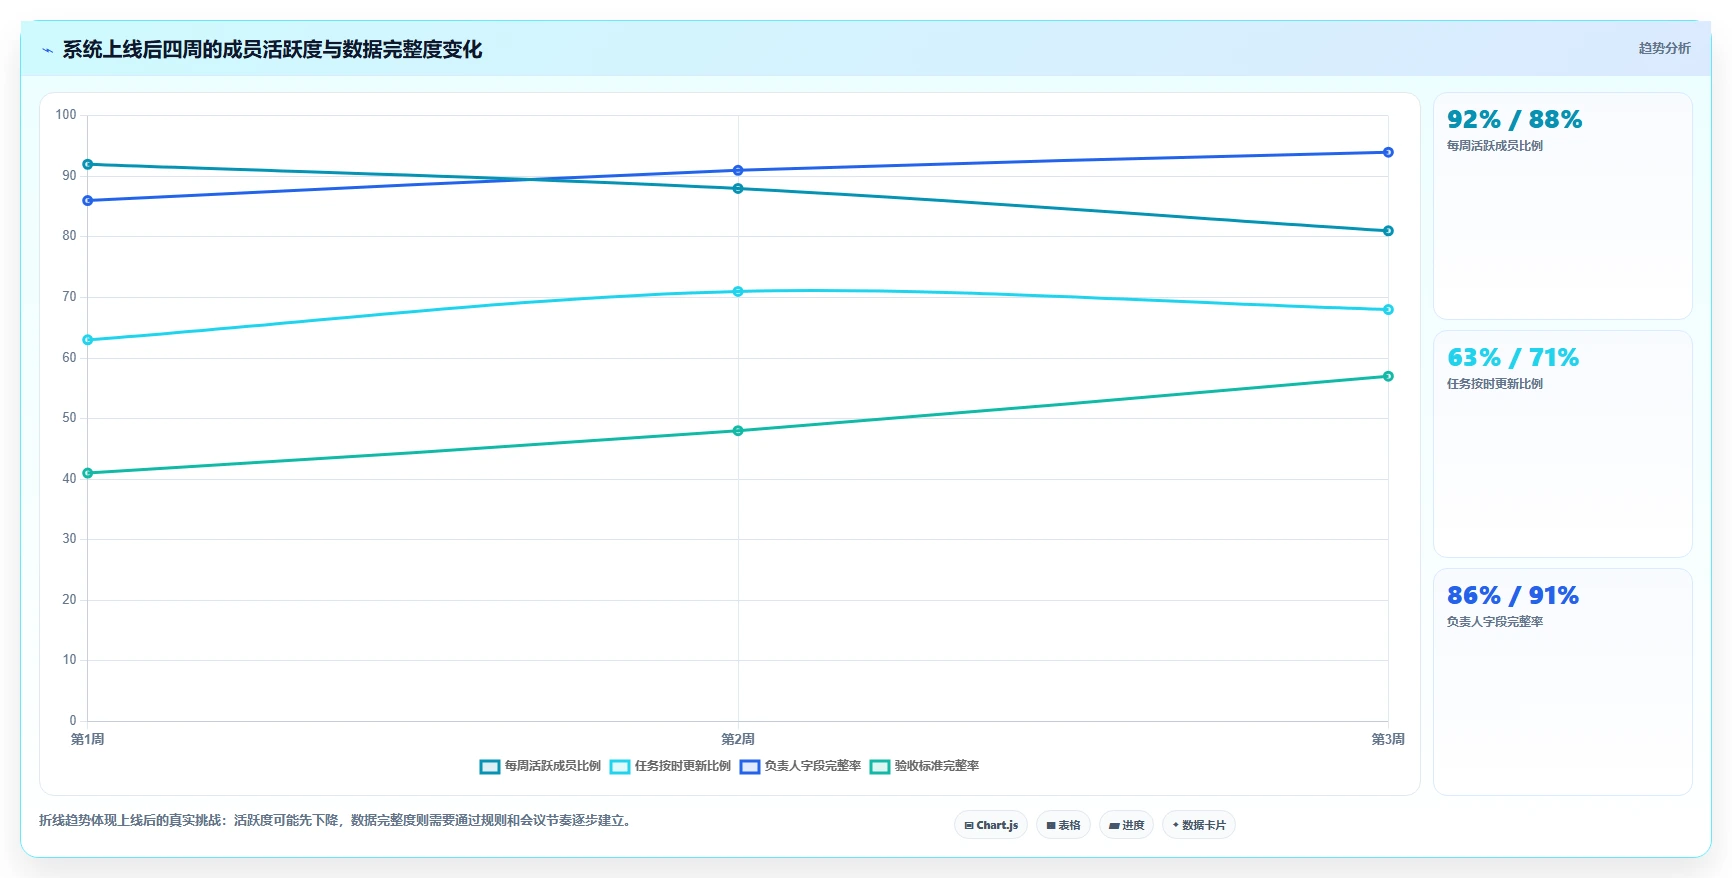Toggle the 验收标准完整率 series via its legend label
1732x878 pixels.
pyautogui.click(x=937, y=766)
